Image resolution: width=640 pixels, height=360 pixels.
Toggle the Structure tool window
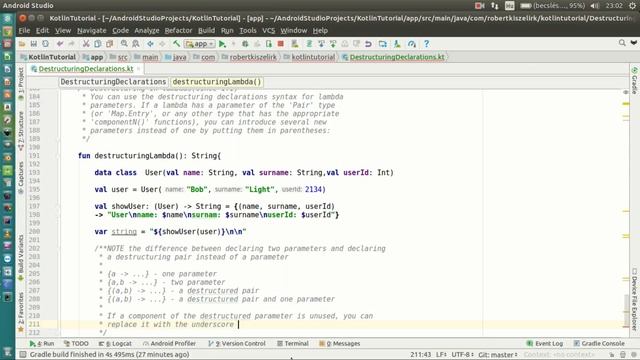(21, 130)
